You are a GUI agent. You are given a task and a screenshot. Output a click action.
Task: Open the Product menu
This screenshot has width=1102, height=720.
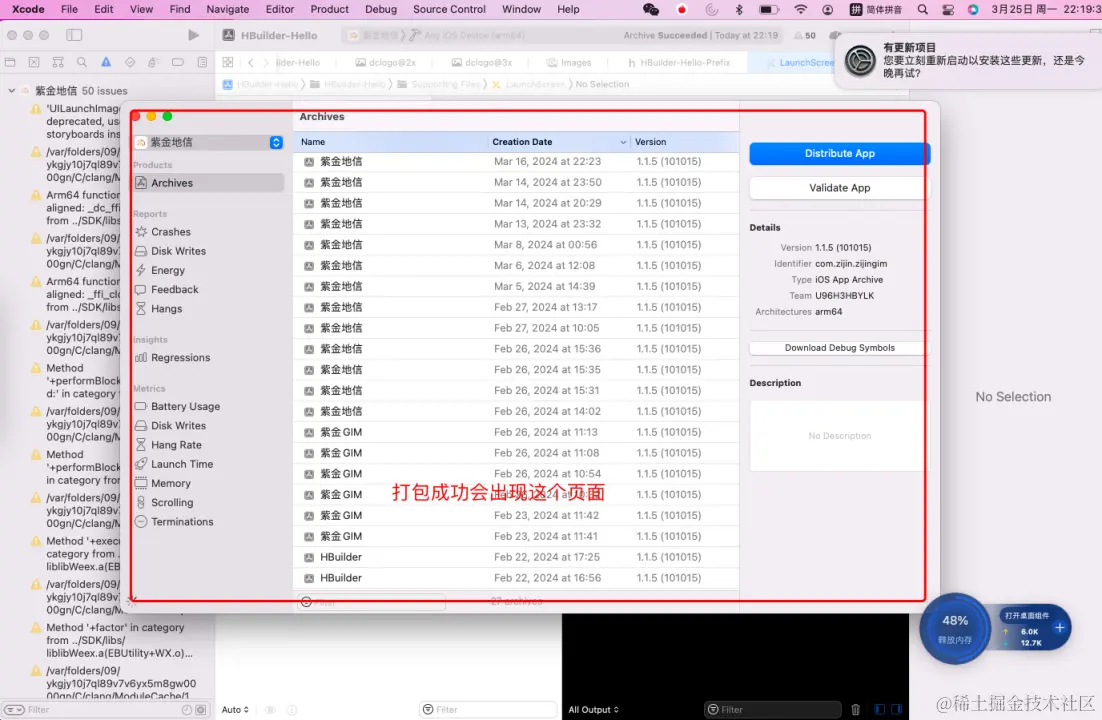(x=329, y=9)
